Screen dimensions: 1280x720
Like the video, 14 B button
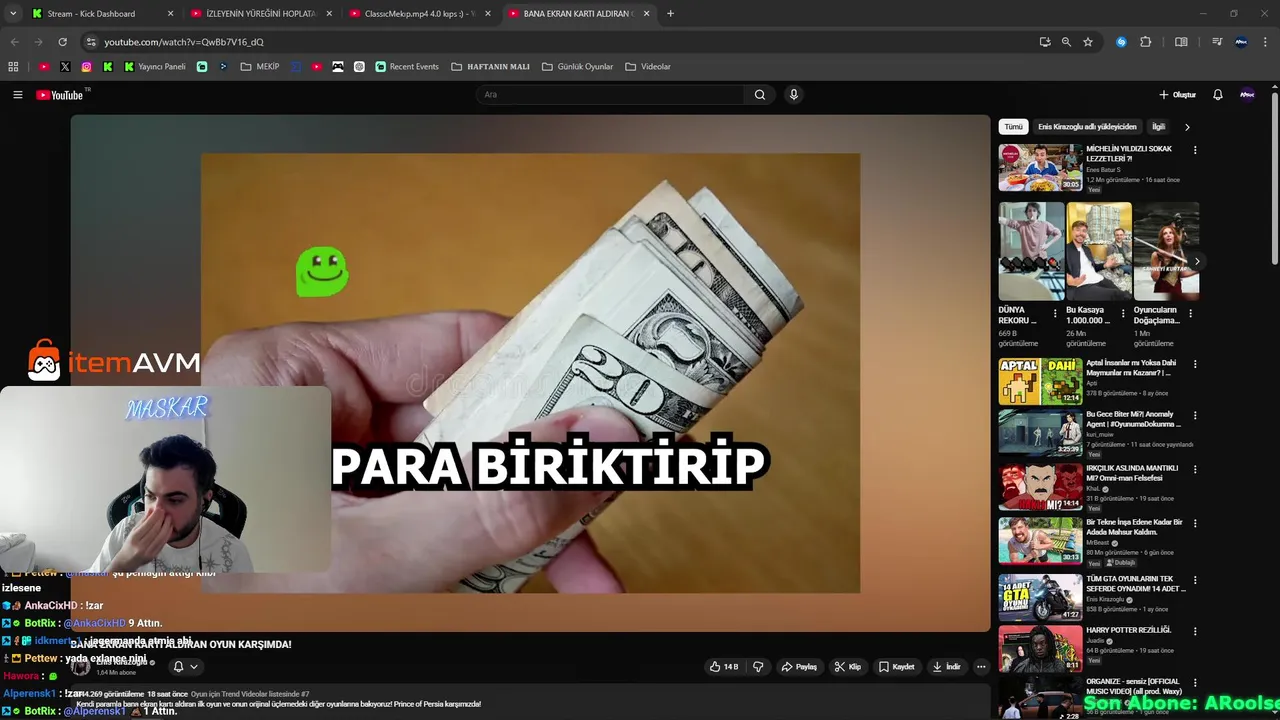coord(724,667)
